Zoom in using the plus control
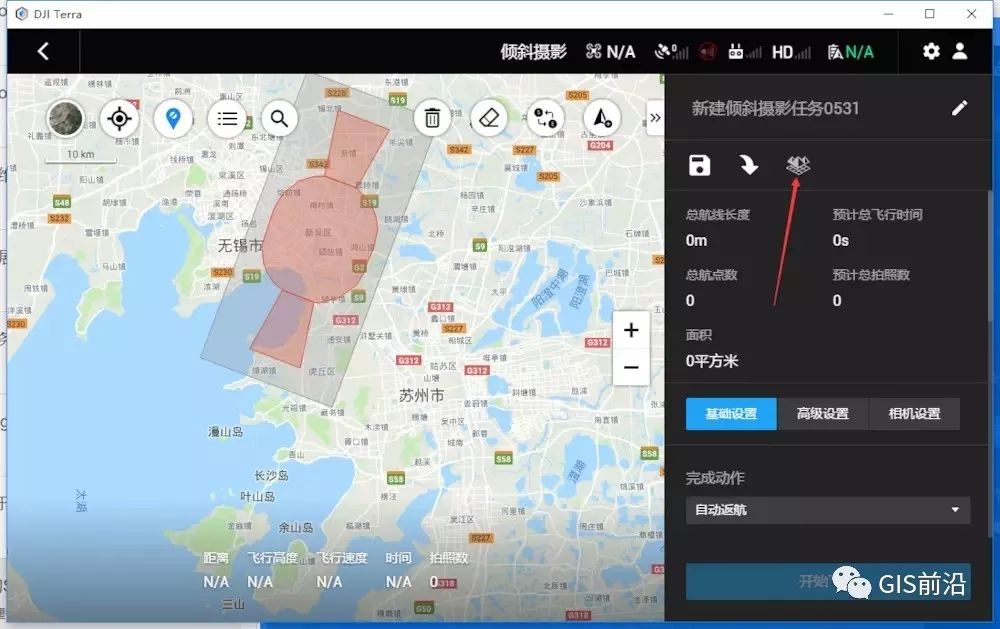The width and height of the screenshot is (1000, 629). pyautogui.click(x=630, y=329)
